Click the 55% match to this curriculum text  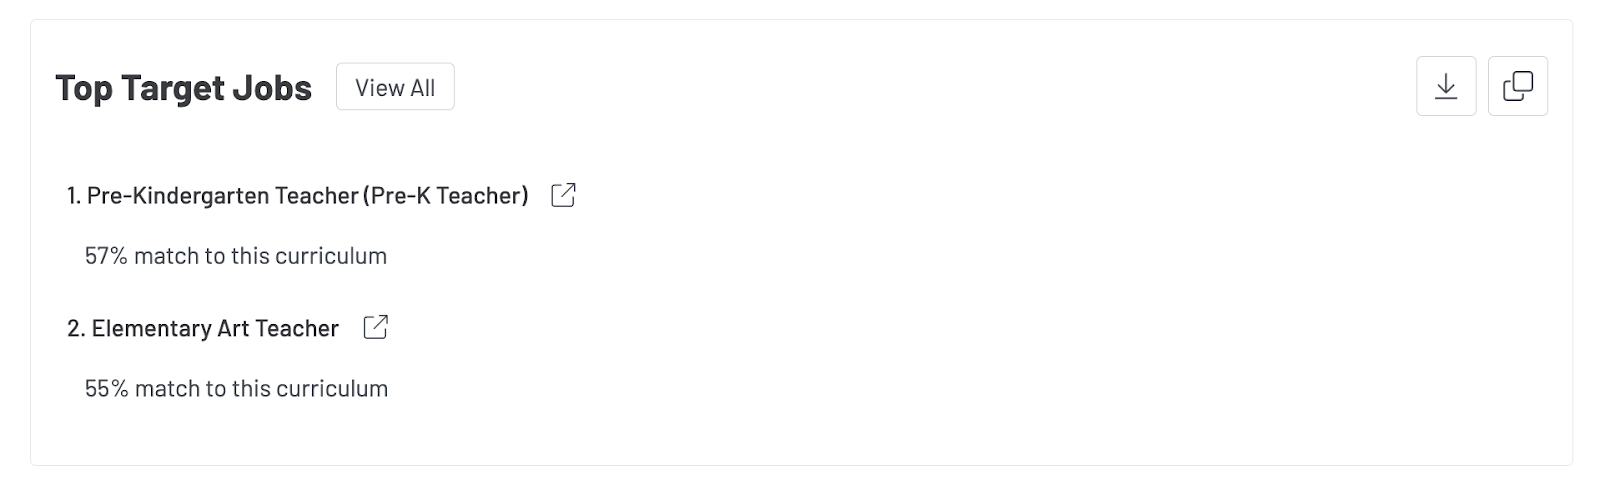tap(236, 389)
